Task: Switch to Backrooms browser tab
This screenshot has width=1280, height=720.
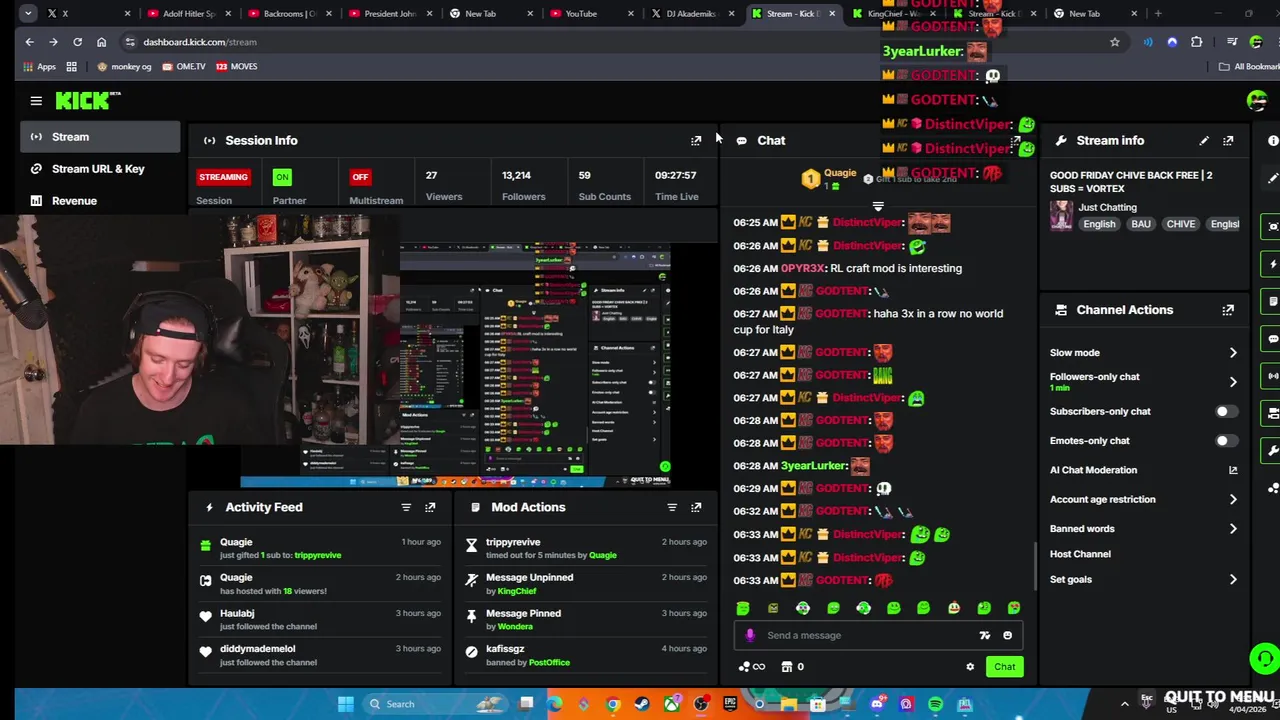Action: (x=288, y=14)
